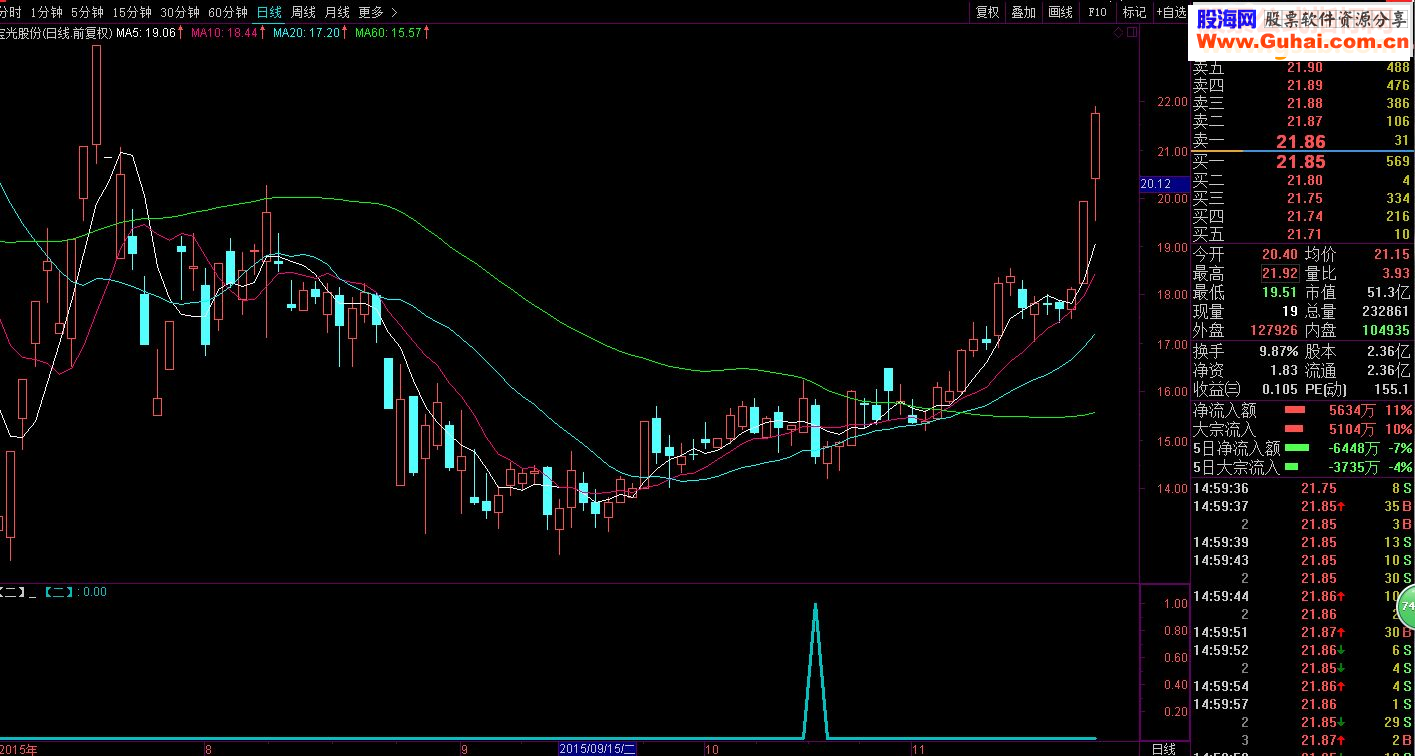Screen dimensions: 1415x756
Task: Click the PE(动) value 155.1
Action: tap(1392, 390)
